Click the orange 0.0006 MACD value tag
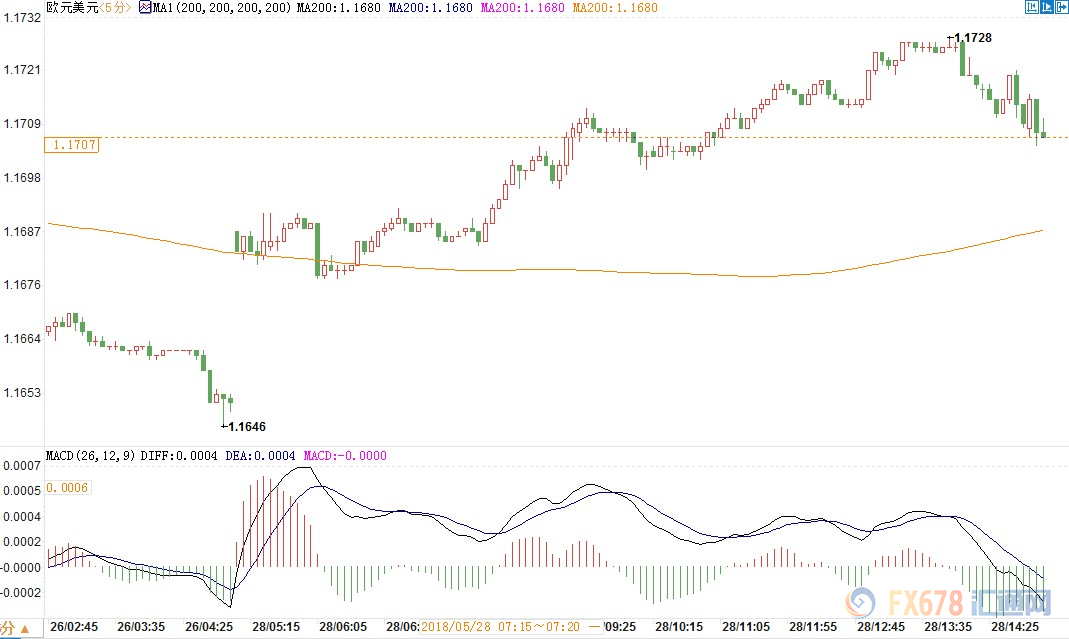The height and width of the screenshot is (639, 1069). click(67, 488)
